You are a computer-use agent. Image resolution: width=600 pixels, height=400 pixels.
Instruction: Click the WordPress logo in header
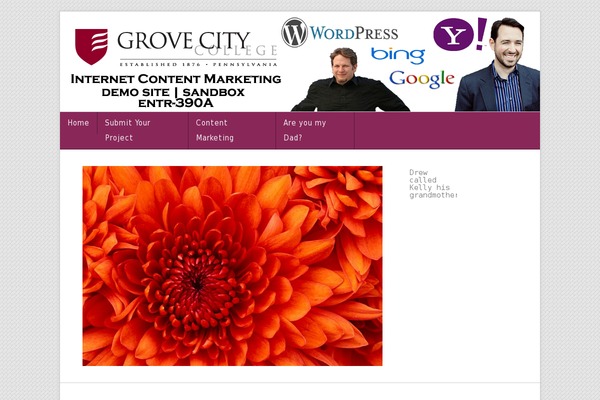point(340,33)
